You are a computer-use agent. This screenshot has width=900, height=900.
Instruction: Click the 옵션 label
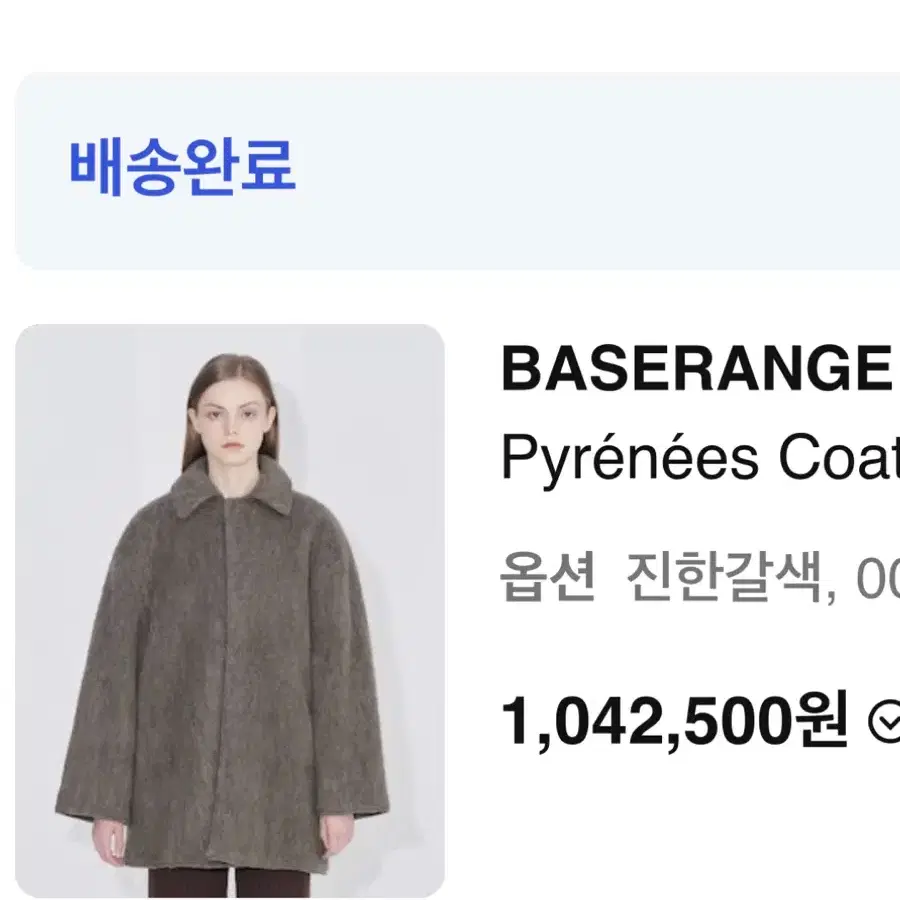[x=548, y=577]
